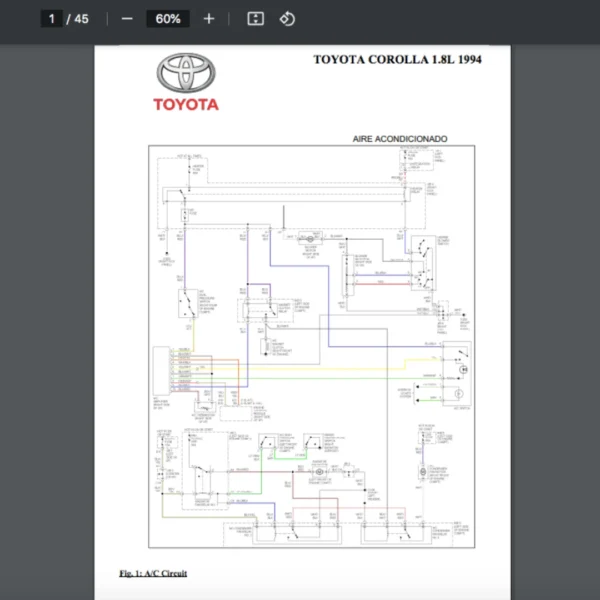Click the dark gray area right of the page
The width and height of the screenshot is (600, 600).
555,300
